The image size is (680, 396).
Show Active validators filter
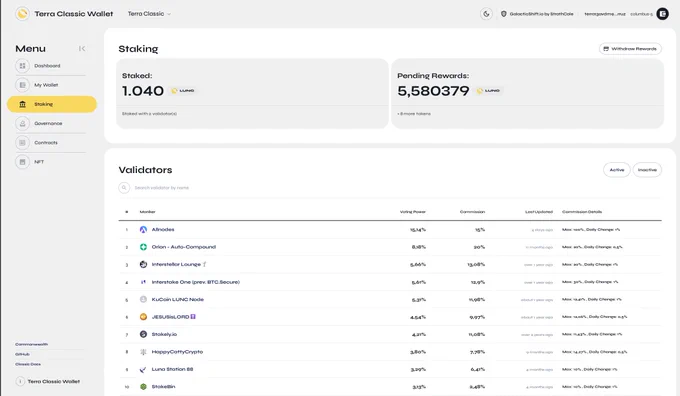click(x=616, y=170)
